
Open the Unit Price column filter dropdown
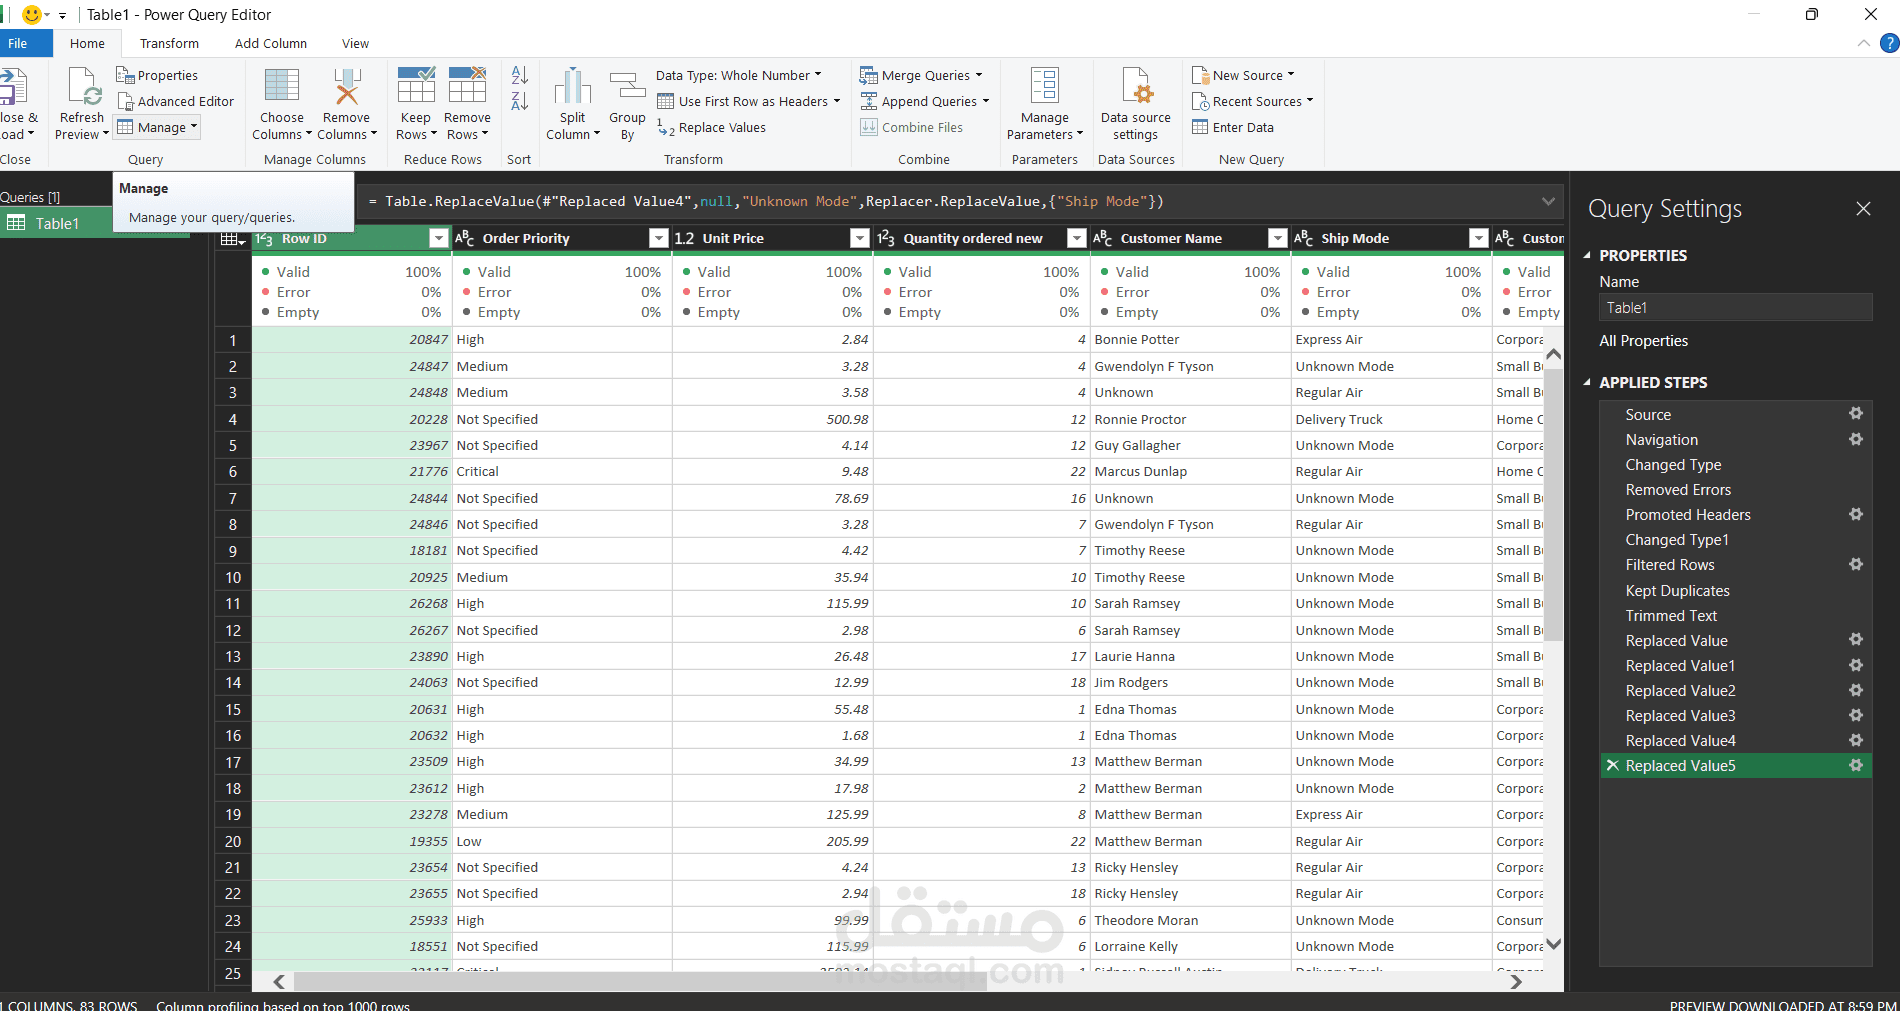pyautogui.click(x=859, y=238)
